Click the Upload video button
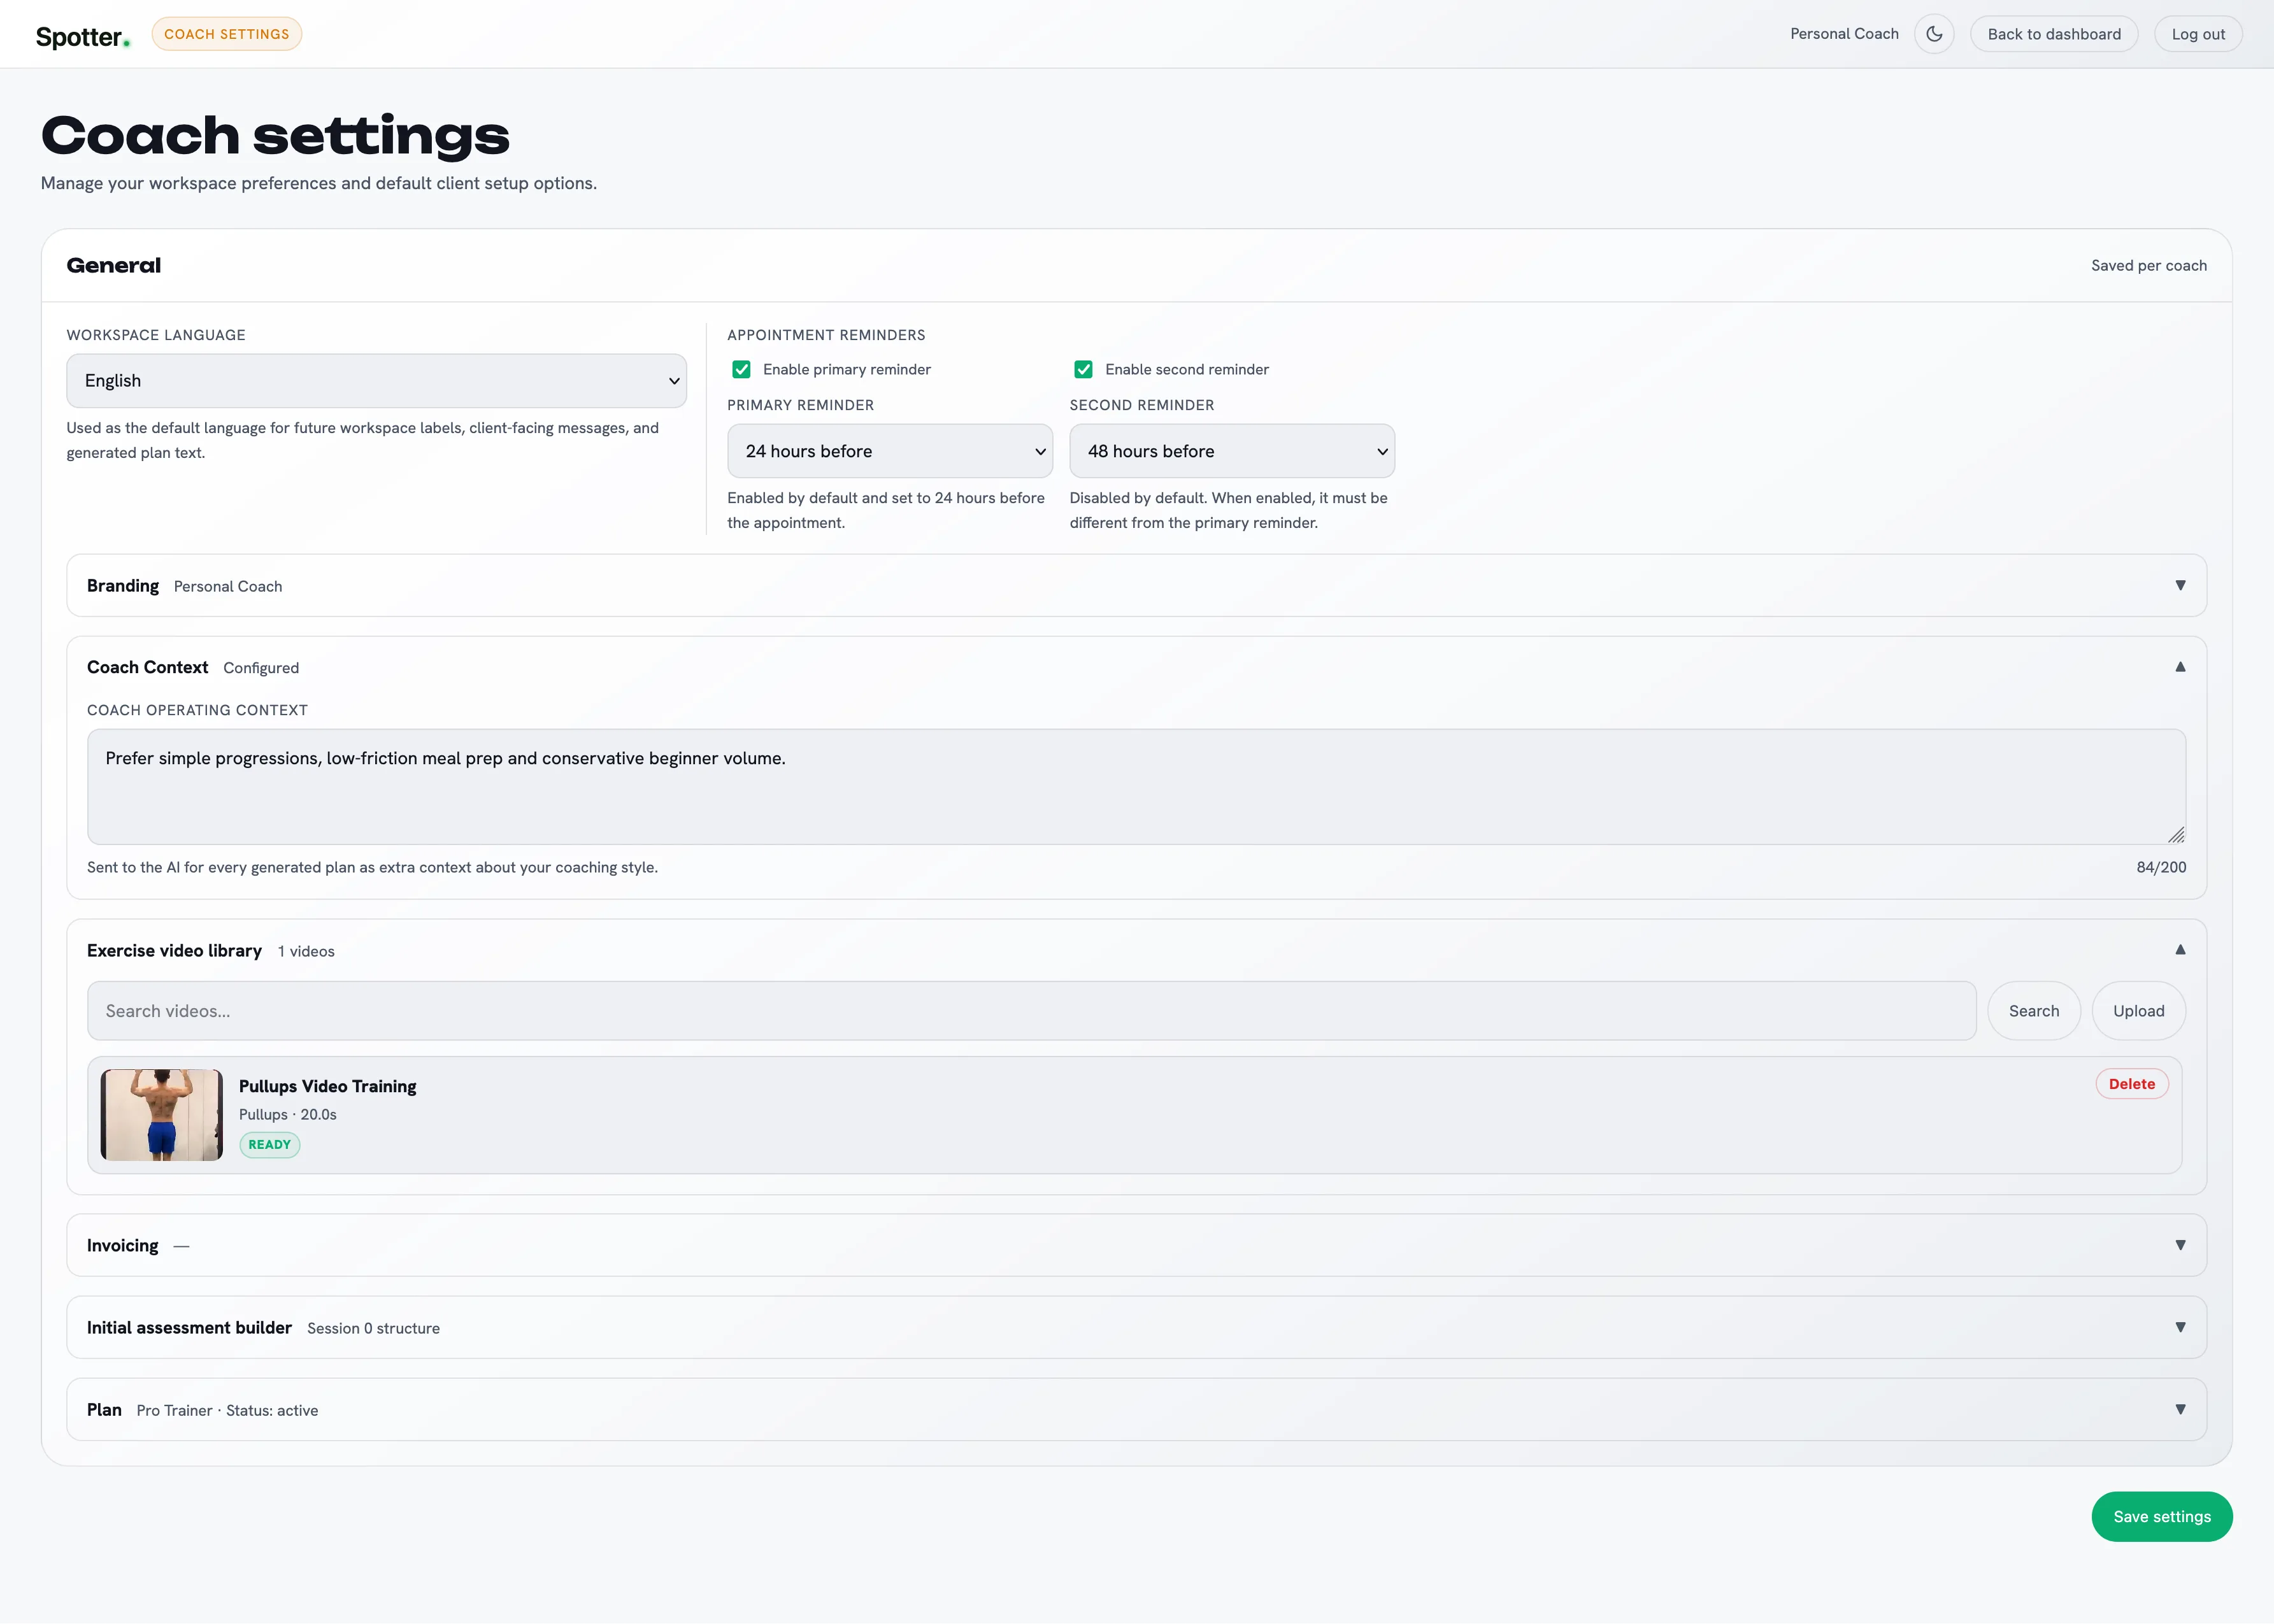Viewport: 2274px width, 1624px height. coord(2139,1011)
